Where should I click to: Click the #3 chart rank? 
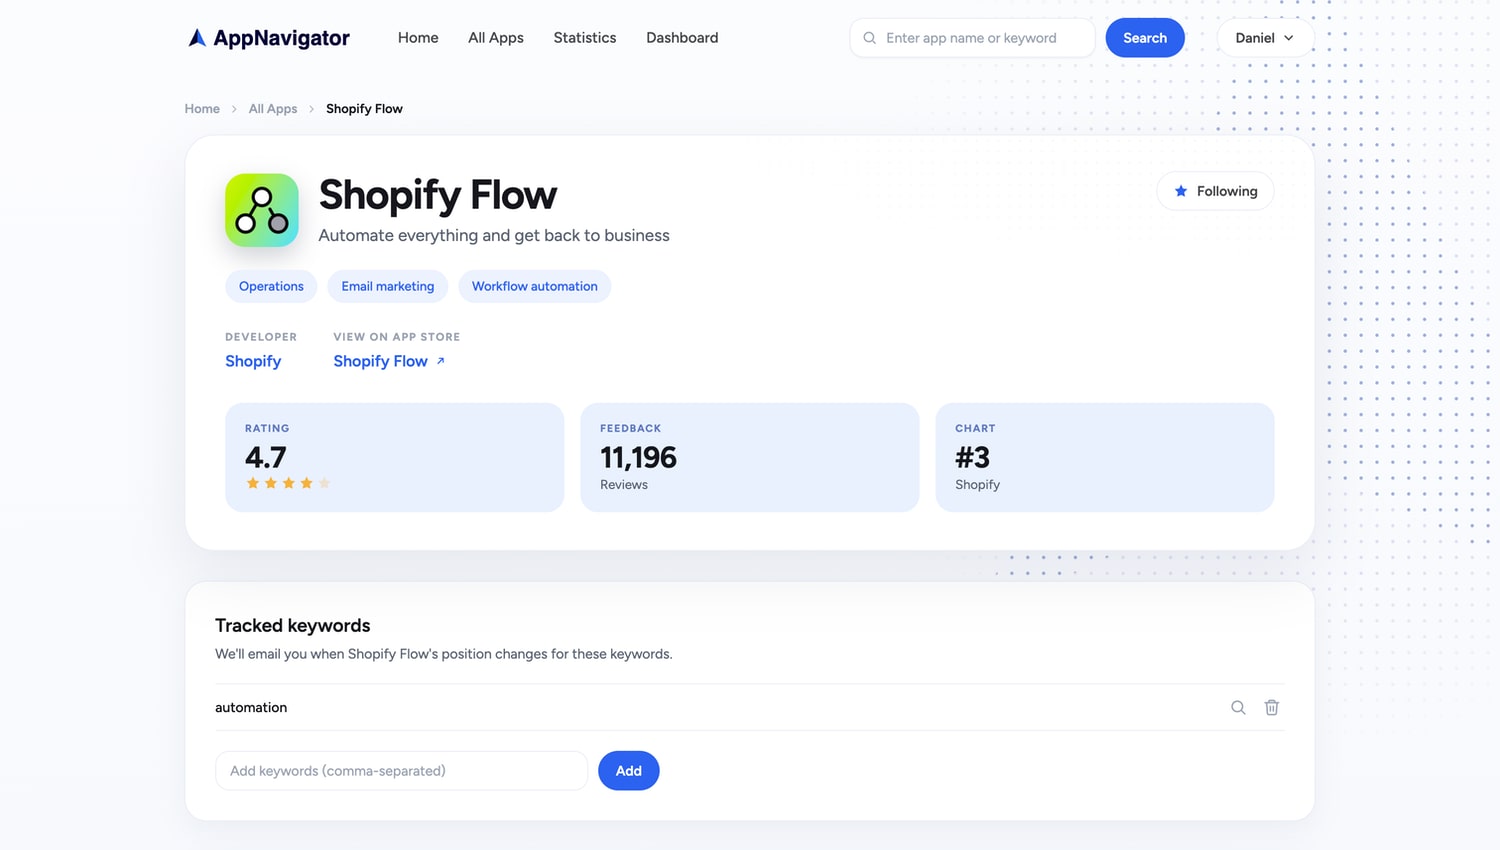[x=972, y=457]
